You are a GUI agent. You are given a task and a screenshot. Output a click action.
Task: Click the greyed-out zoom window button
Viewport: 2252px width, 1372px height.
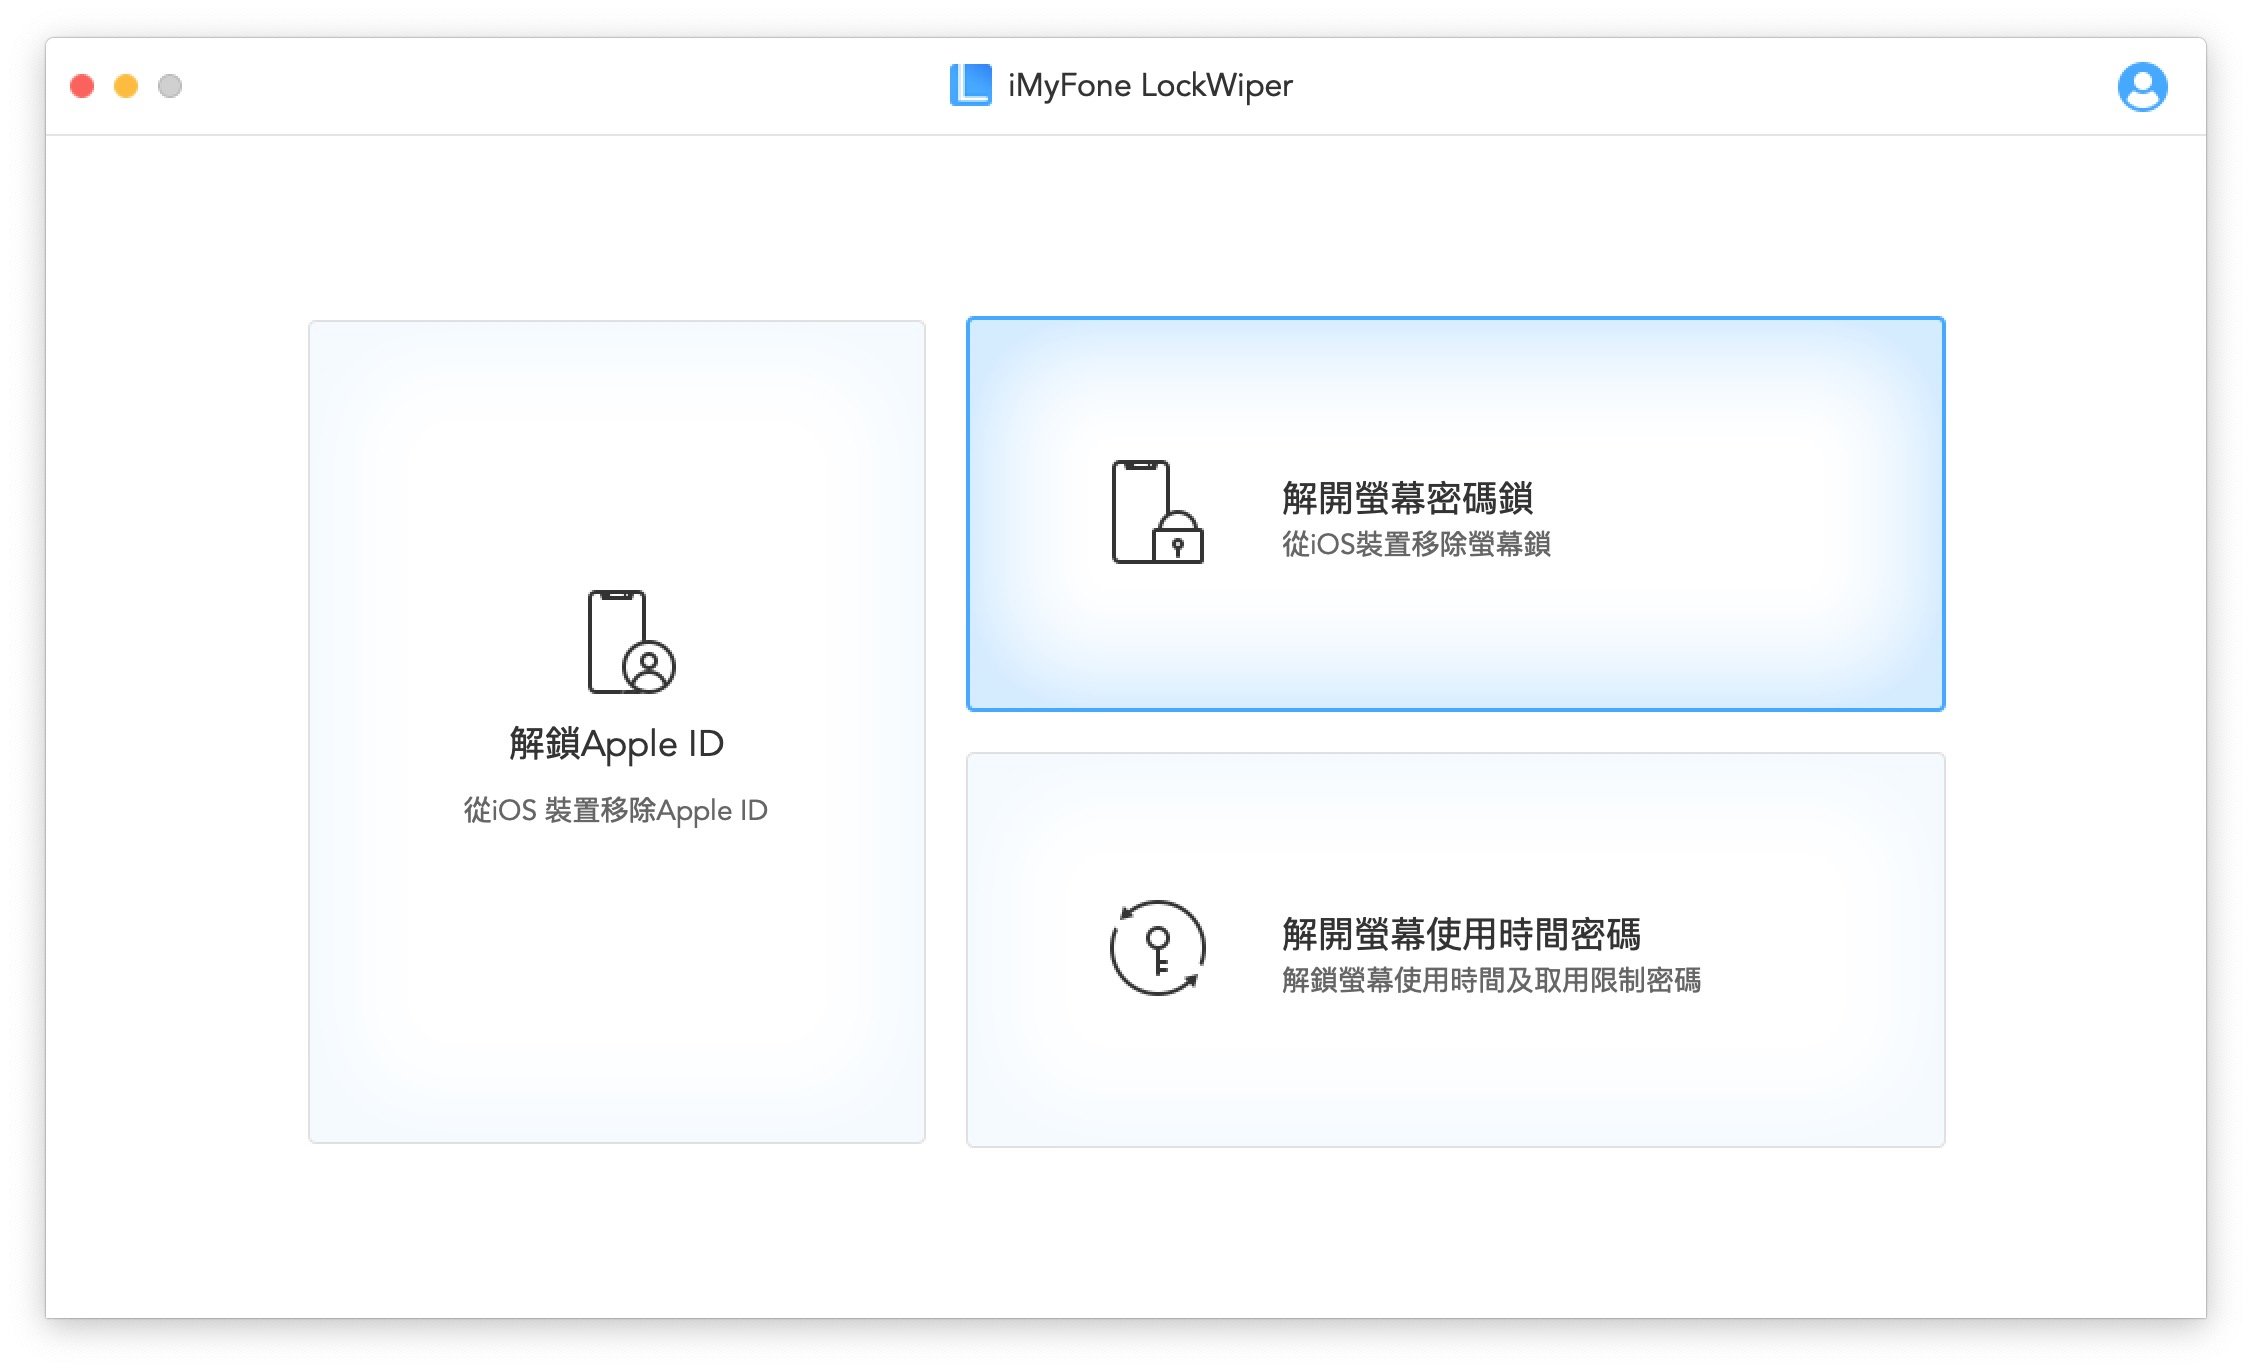click(170, 86)
